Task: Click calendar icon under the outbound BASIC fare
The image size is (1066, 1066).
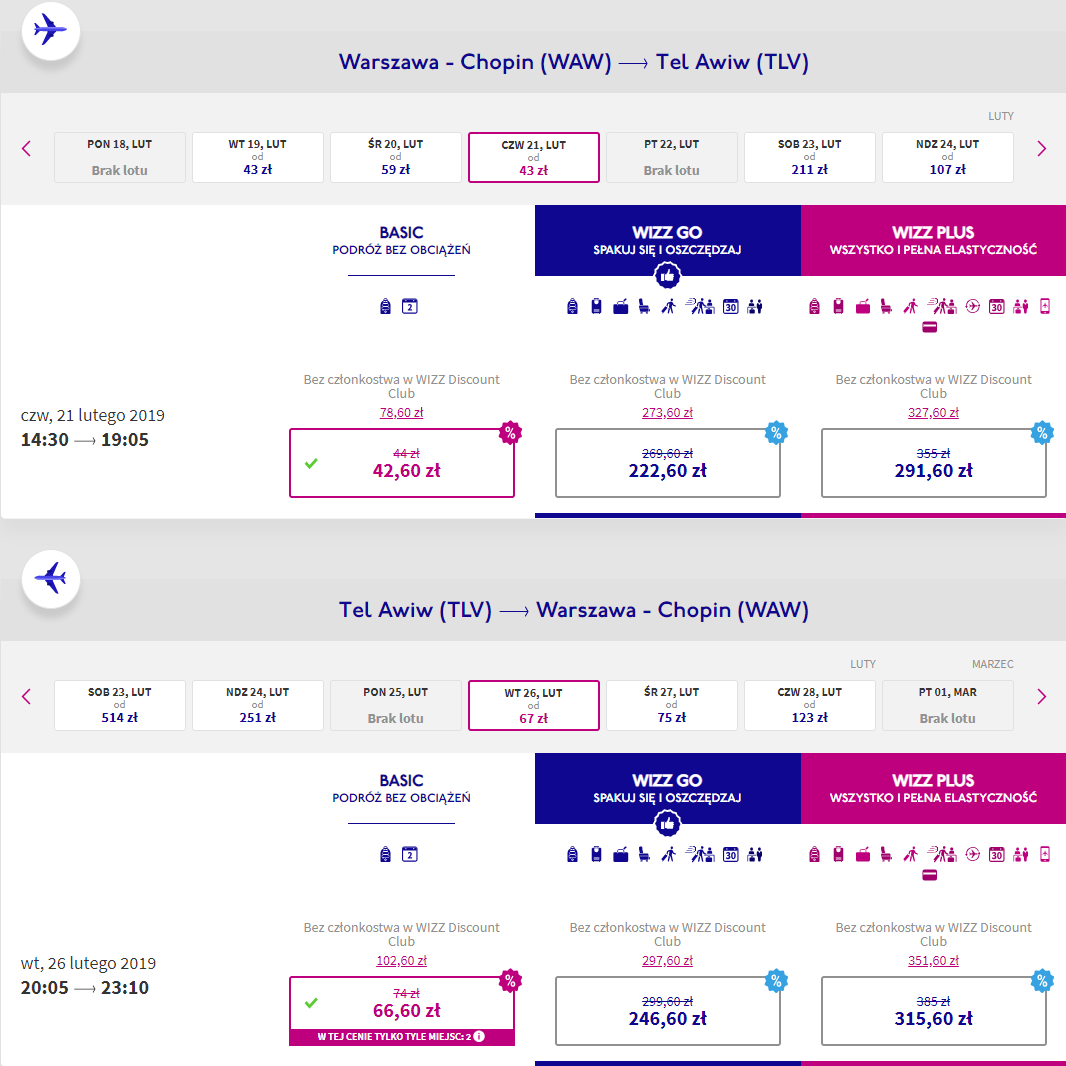Action: (x=409, y=306)
